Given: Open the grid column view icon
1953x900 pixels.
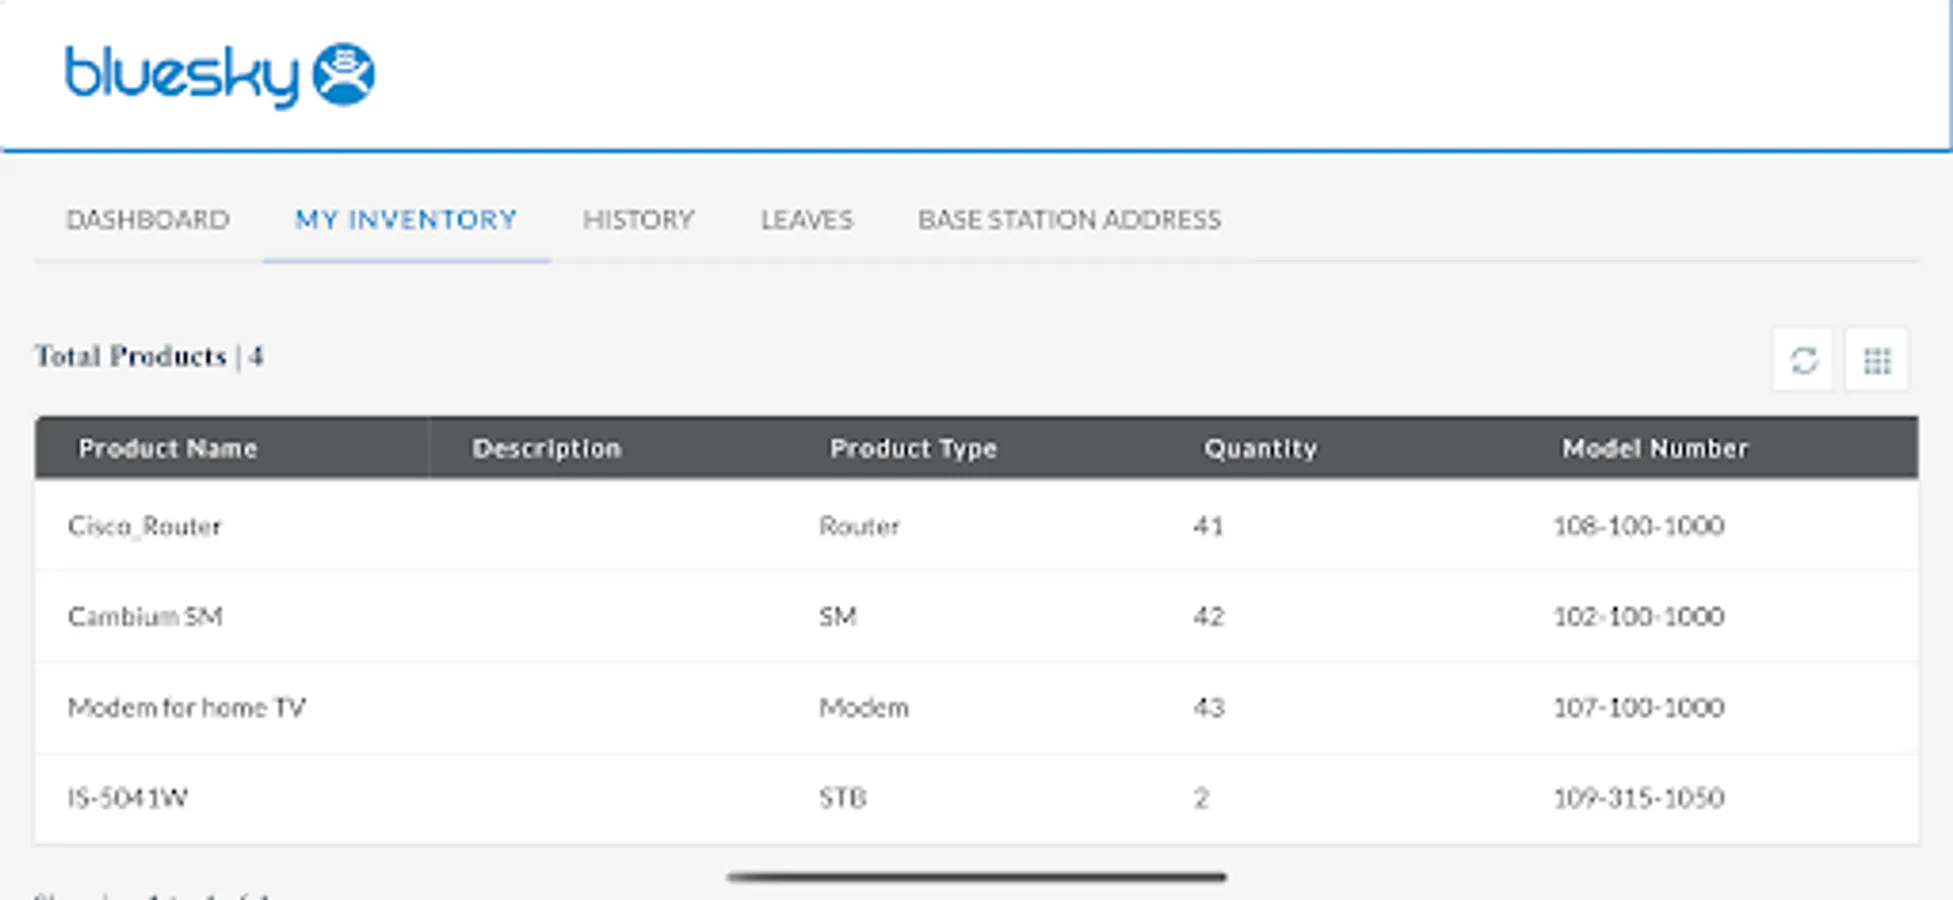Looking at the screenshot, I should (x=1877, y=360).
